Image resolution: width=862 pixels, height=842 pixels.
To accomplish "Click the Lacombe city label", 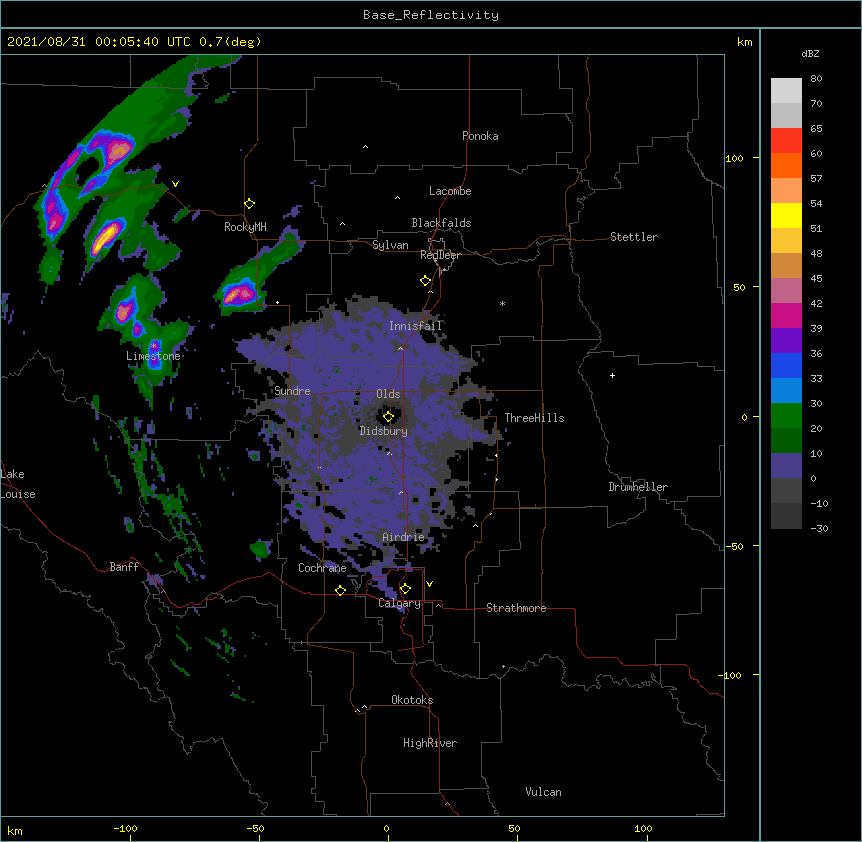I will click(x=450, y=191).
